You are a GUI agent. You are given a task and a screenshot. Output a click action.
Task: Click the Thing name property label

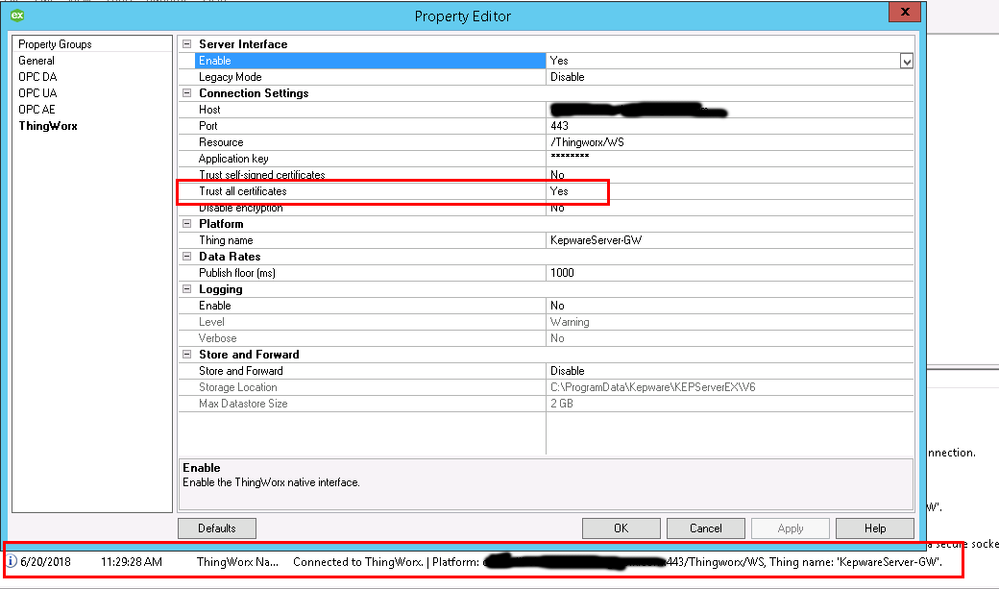pyautogui.click(x=226, y=240)
